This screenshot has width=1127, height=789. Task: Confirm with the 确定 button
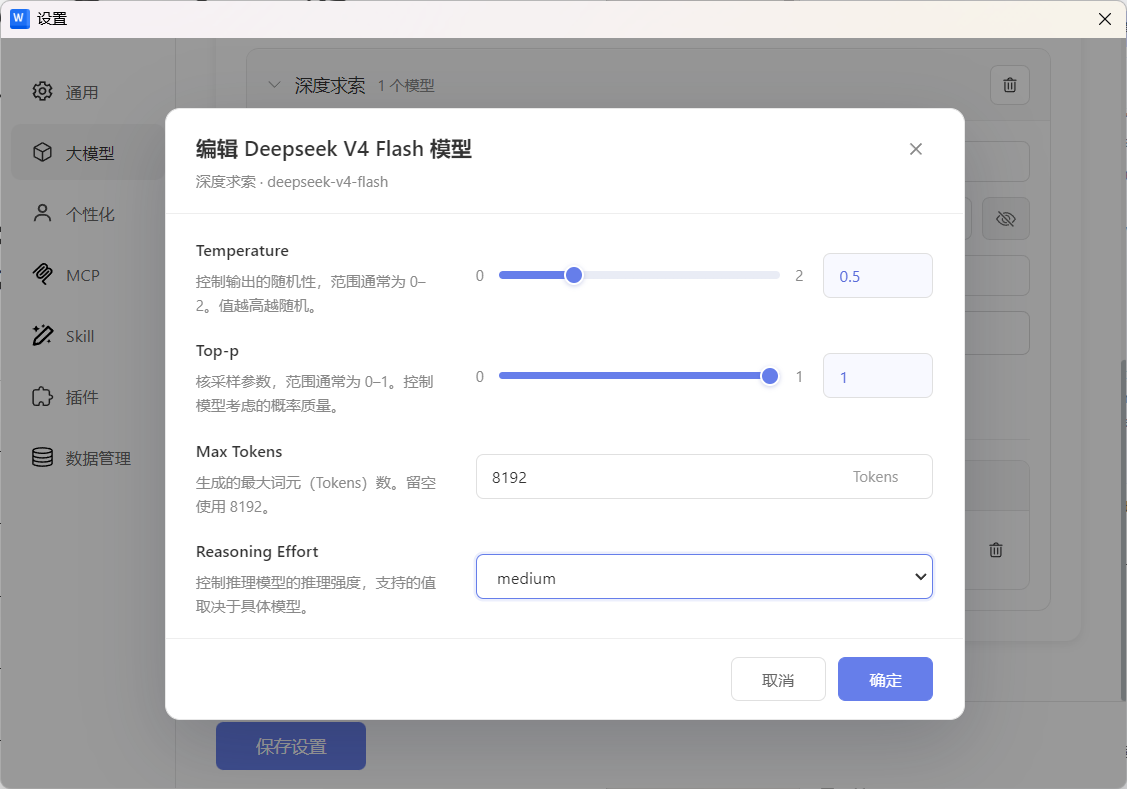(x=885, y=679)
